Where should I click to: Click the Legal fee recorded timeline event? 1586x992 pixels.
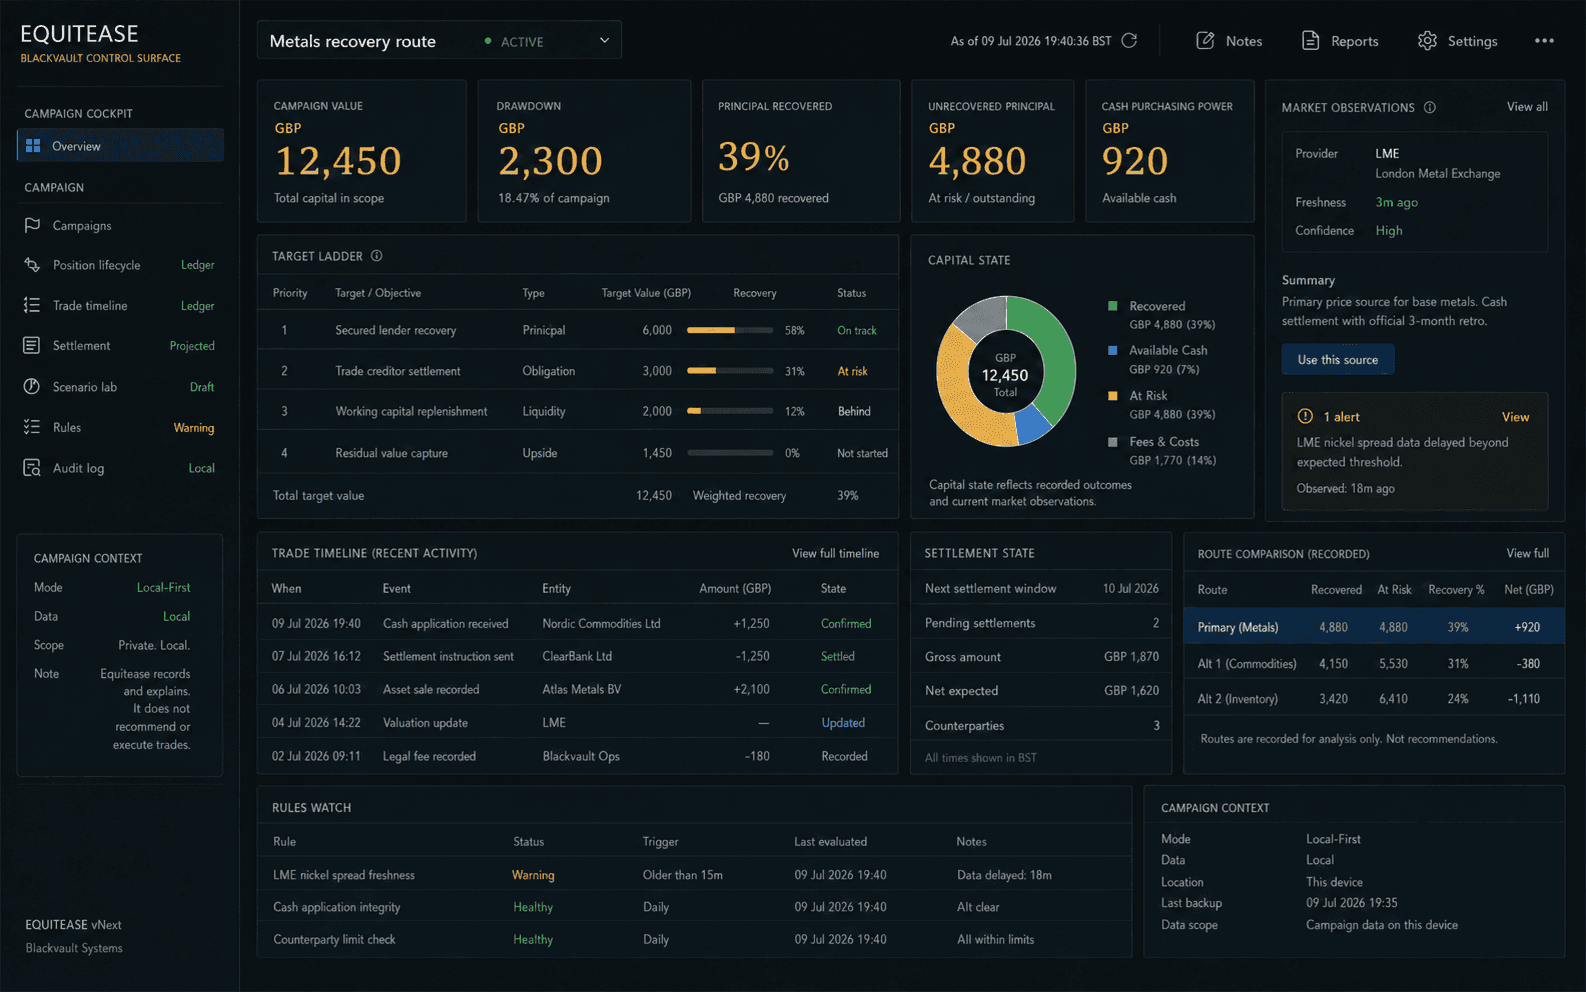(x=429, y=756)
